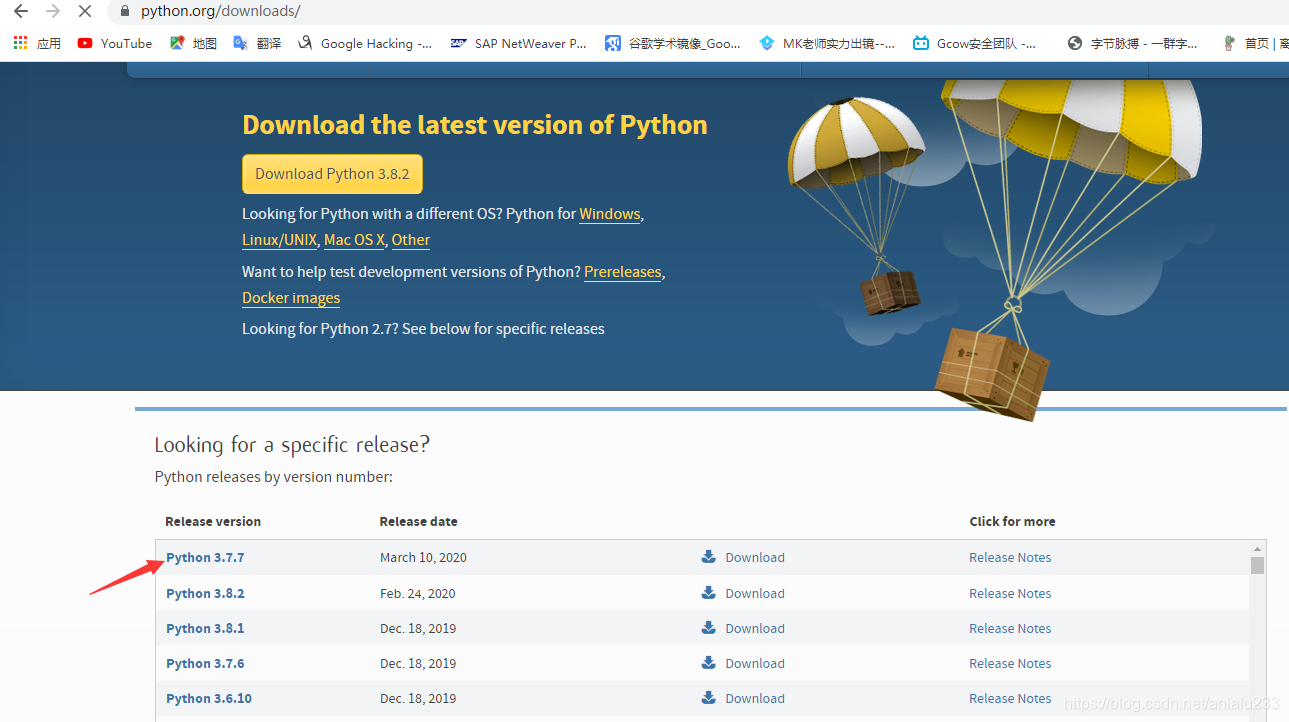Click download icon for Python 3.6.10
Viewport: 1289px width, 722px height.
[708, 698]
